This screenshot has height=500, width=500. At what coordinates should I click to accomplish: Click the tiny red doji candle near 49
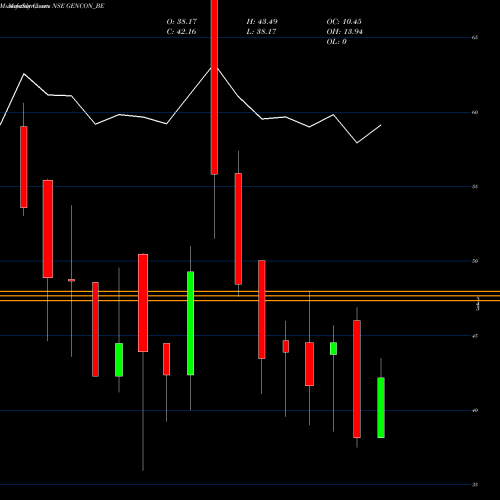click(x=71, y=280)
